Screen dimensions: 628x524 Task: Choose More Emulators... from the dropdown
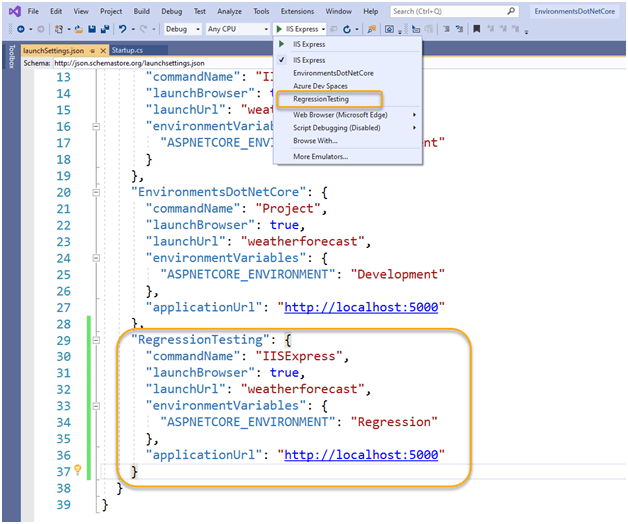(320, 157)
